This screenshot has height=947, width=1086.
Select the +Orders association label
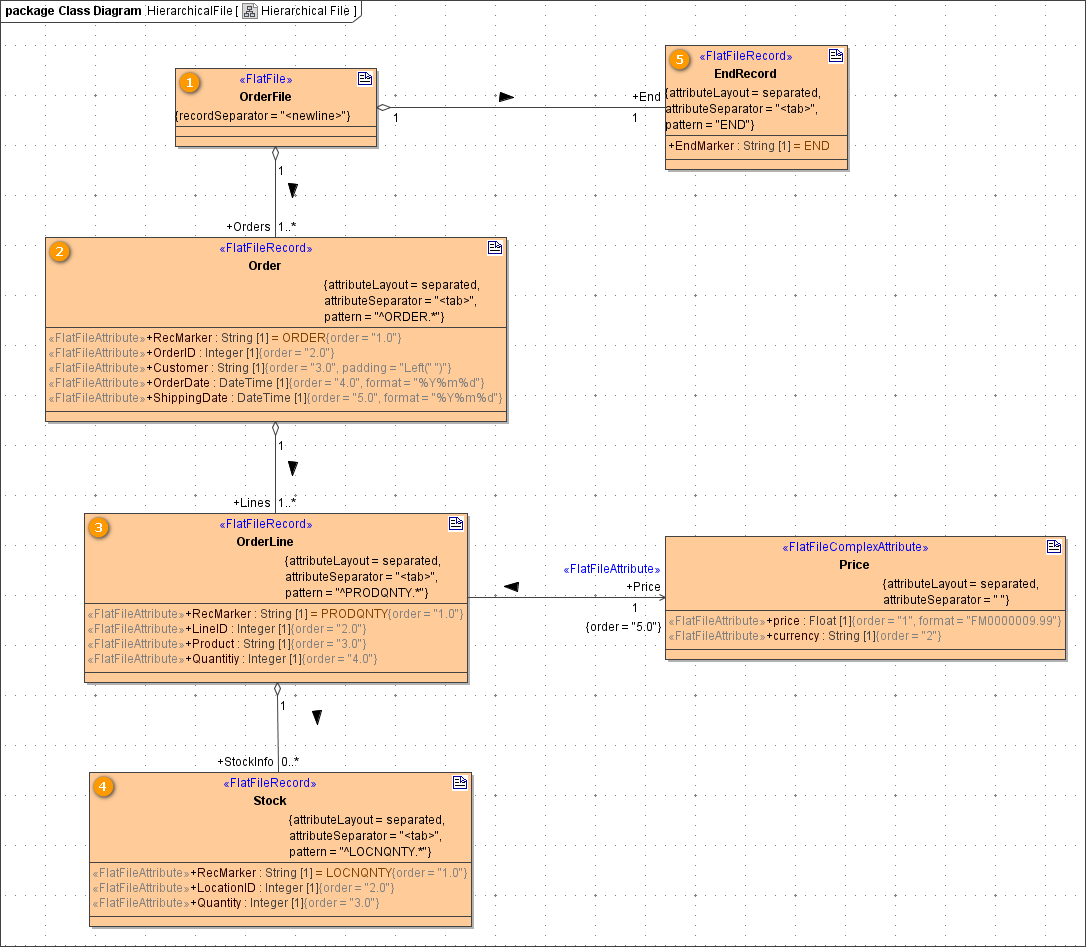pyautogui.click(x=250, y=226)
